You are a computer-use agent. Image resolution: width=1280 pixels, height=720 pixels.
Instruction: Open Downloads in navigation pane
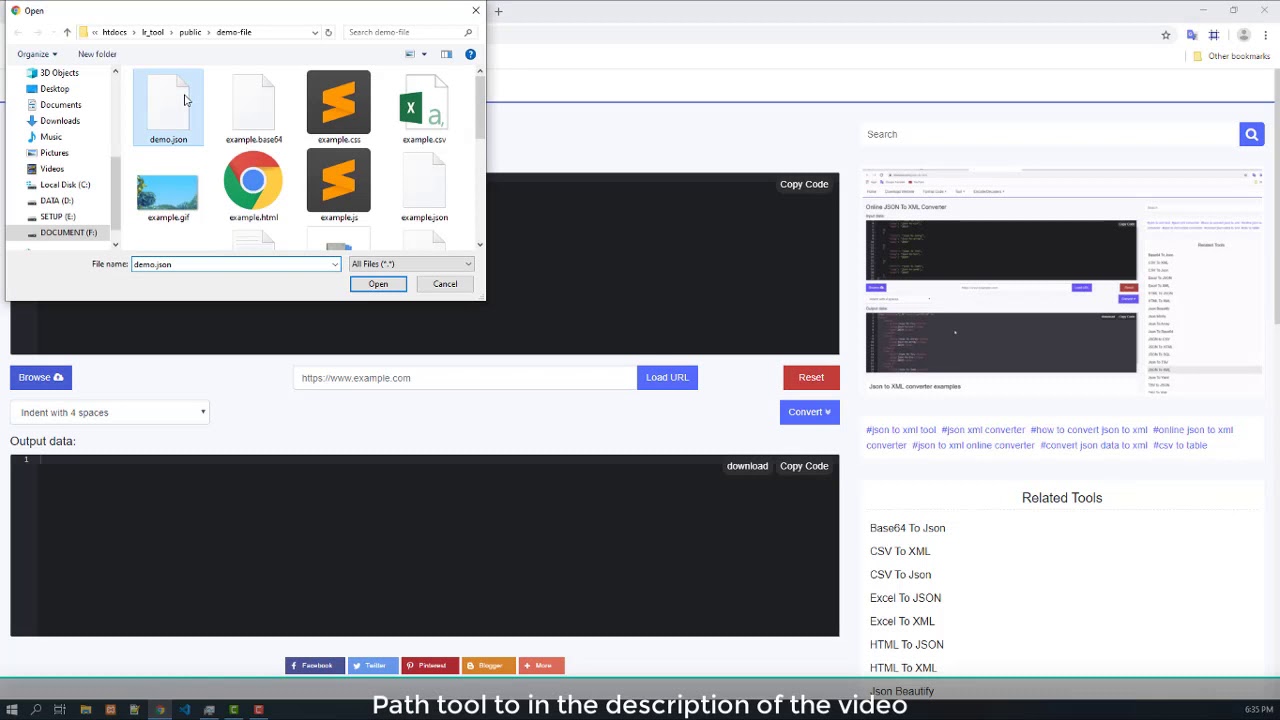pos(60,121)
